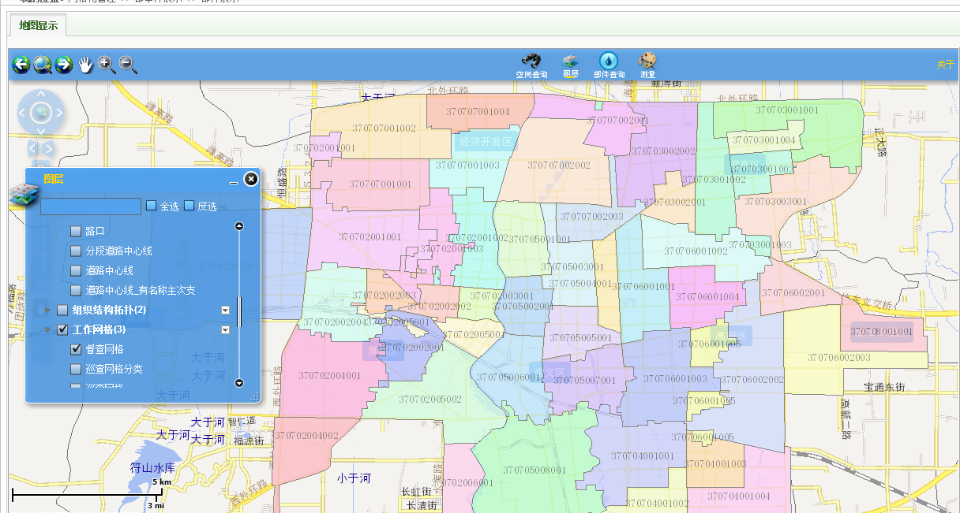The height and width of the screenshot is (513, 960).
Task: Enable the 分段道路中心线 layer checkbox
Action: (x=75, y=251)
